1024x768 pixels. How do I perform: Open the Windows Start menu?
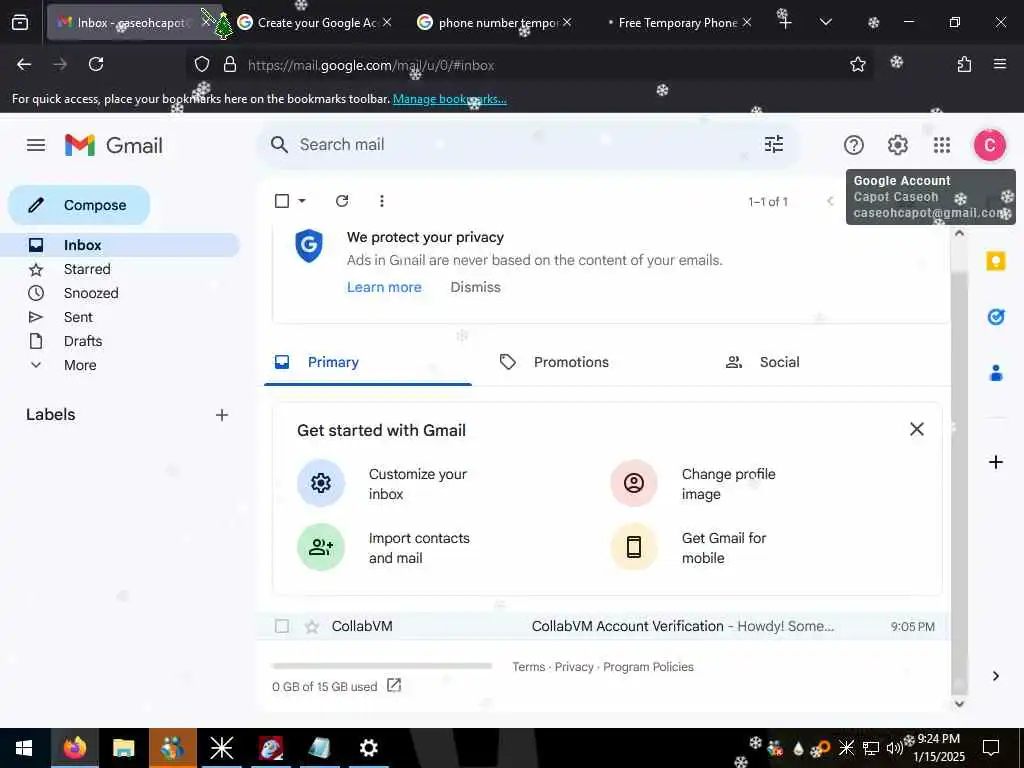coord(24,748)
